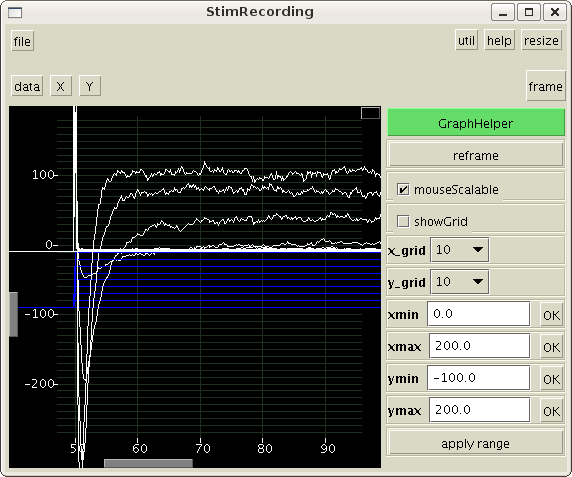572x477 pixels.
Task: Click the ymin value field
Action: pos(479,377)
